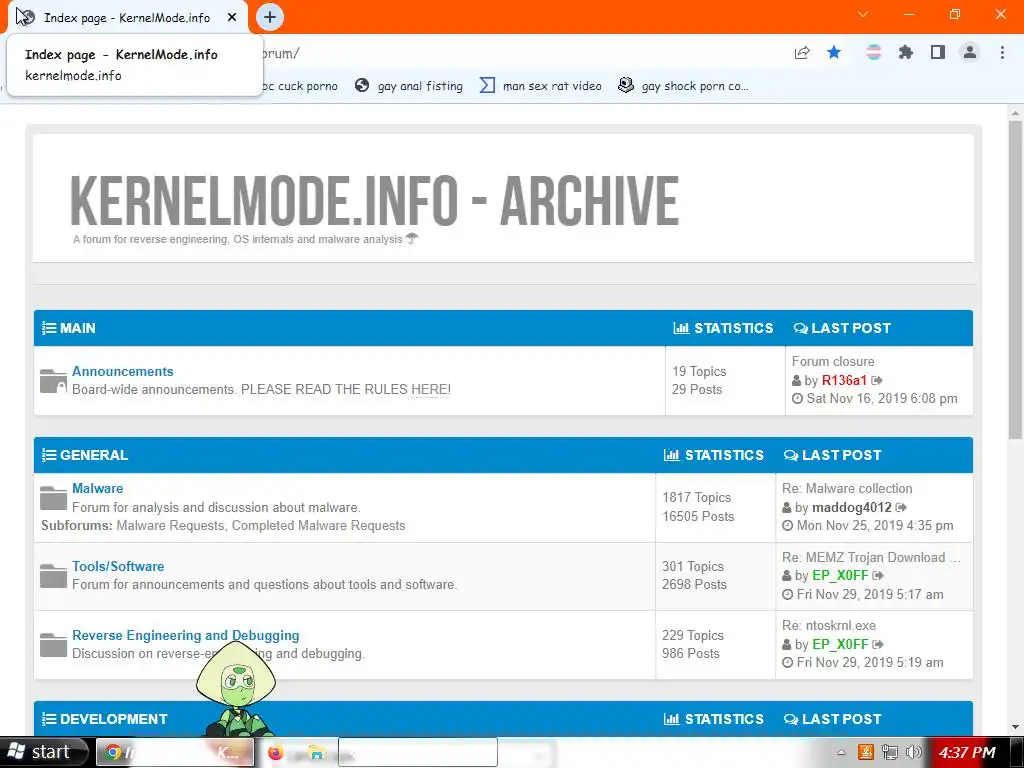The width and height of the screenshot is (1024, 768).
Task: Open Chrome's three-dot menu
Action: [1002, 52]
